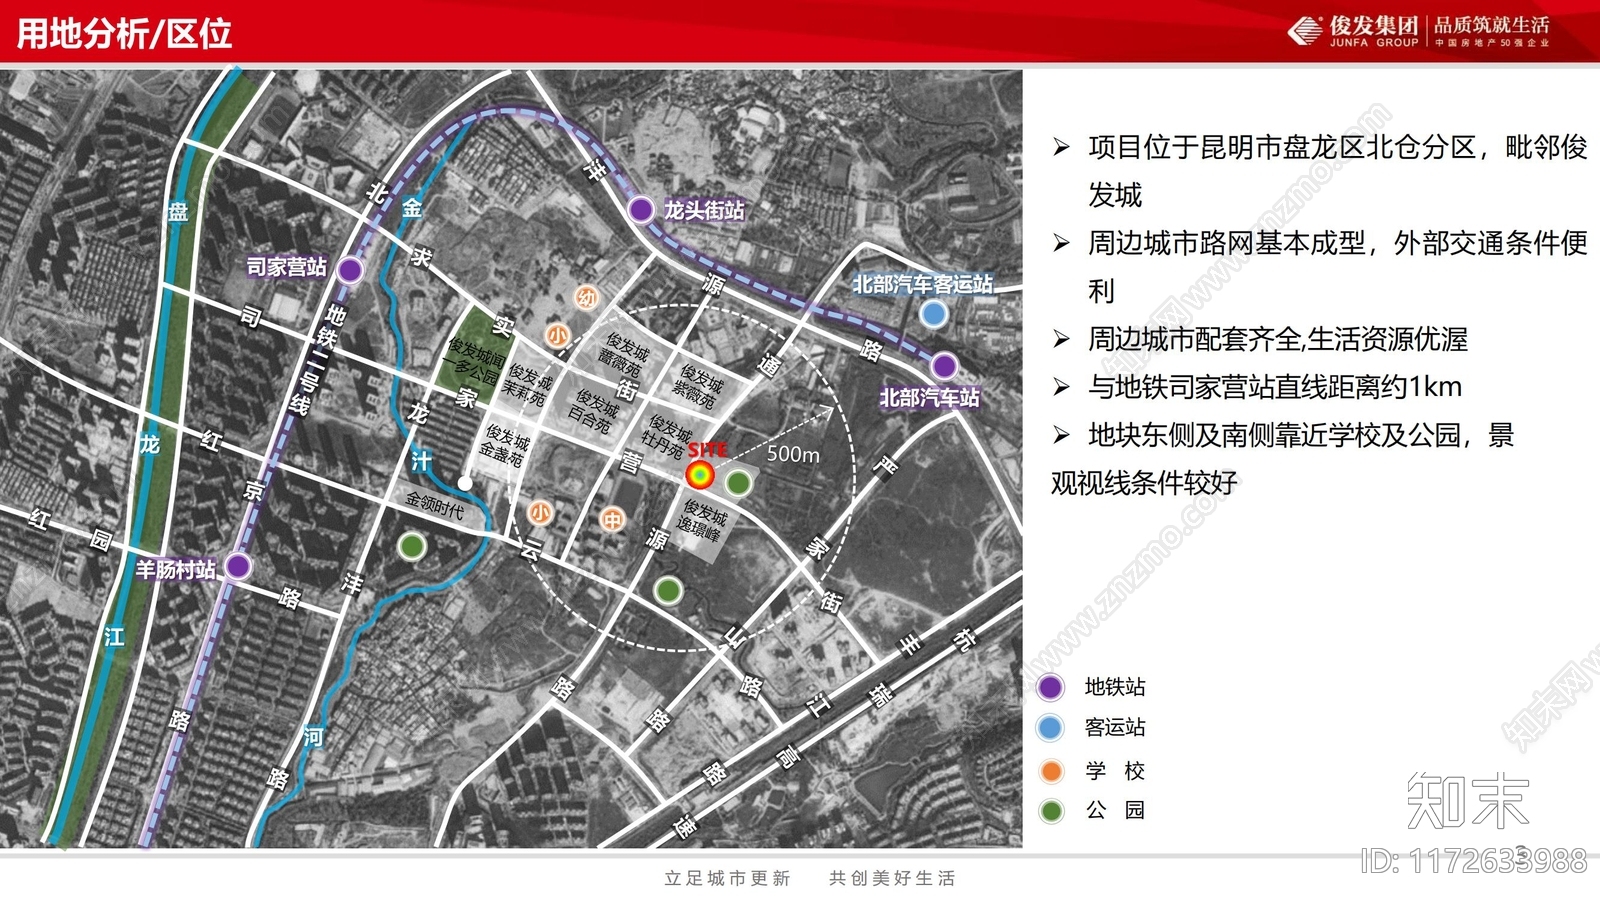Click the 500m radius label
The image size is (1600, 900).
pyautogui.click(x=793, y=455)
